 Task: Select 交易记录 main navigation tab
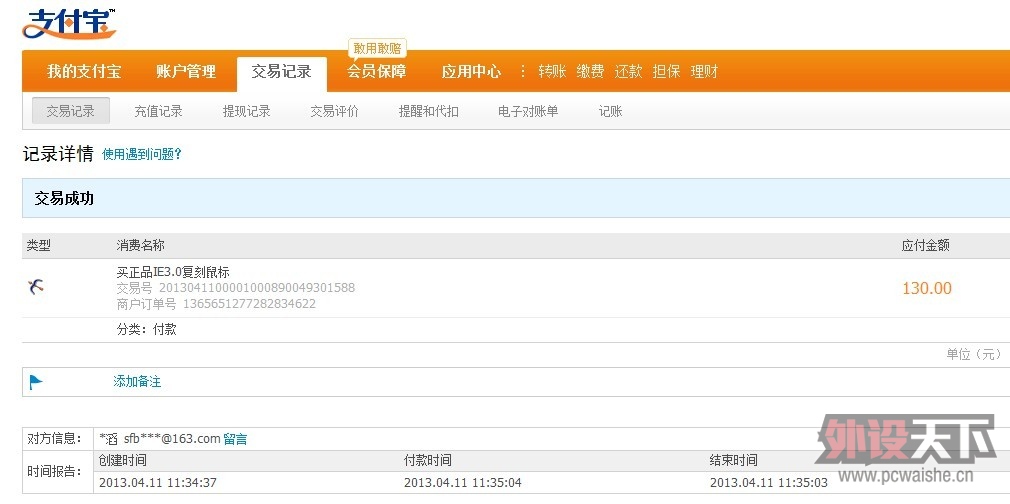pyautogui.click(x=281, y=71)
